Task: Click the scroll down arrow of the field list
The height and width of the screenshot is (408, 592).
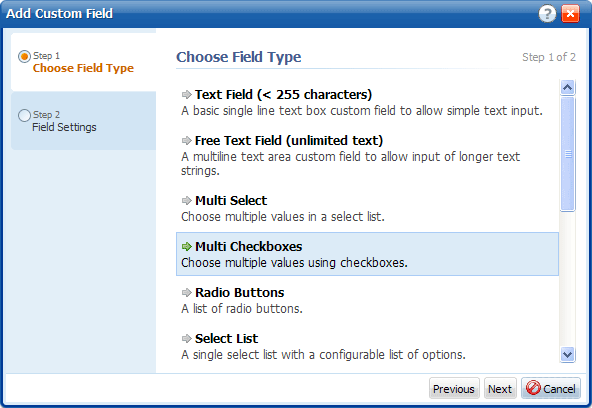Action: 567,354
